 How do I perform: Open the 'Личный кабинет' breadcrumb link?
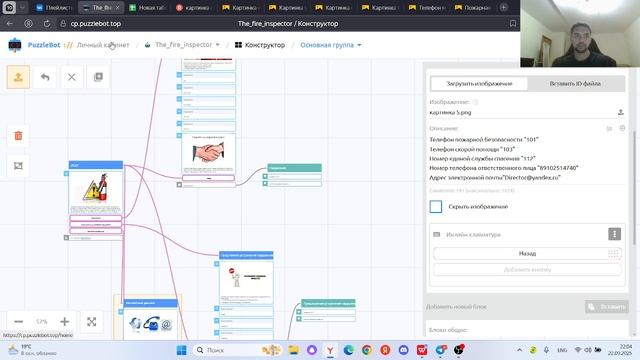coord(103,45)
